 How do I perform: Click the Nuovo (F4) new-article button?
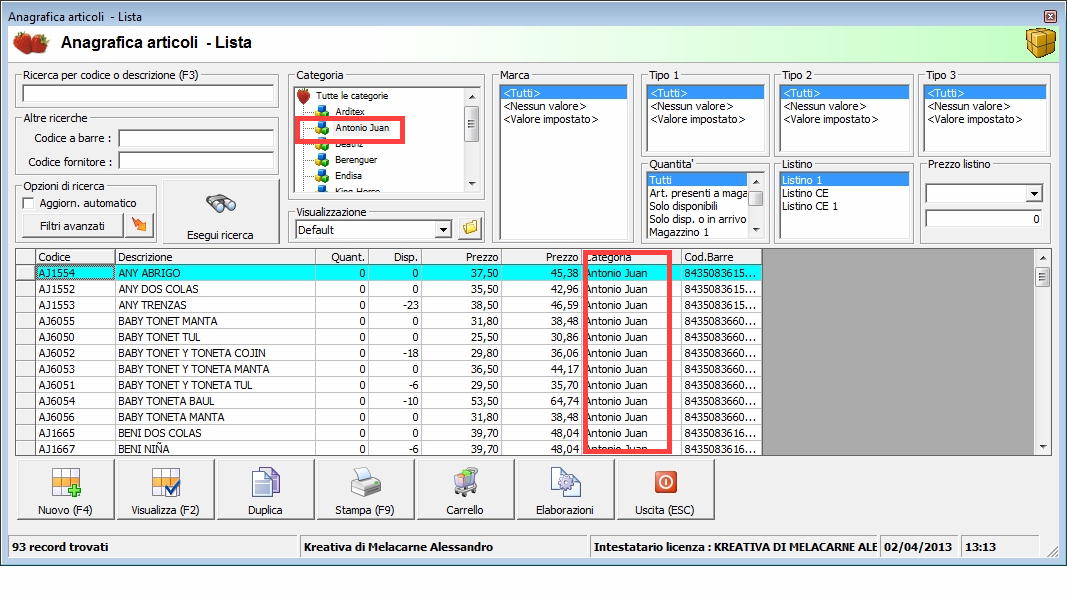coord(65,490)
